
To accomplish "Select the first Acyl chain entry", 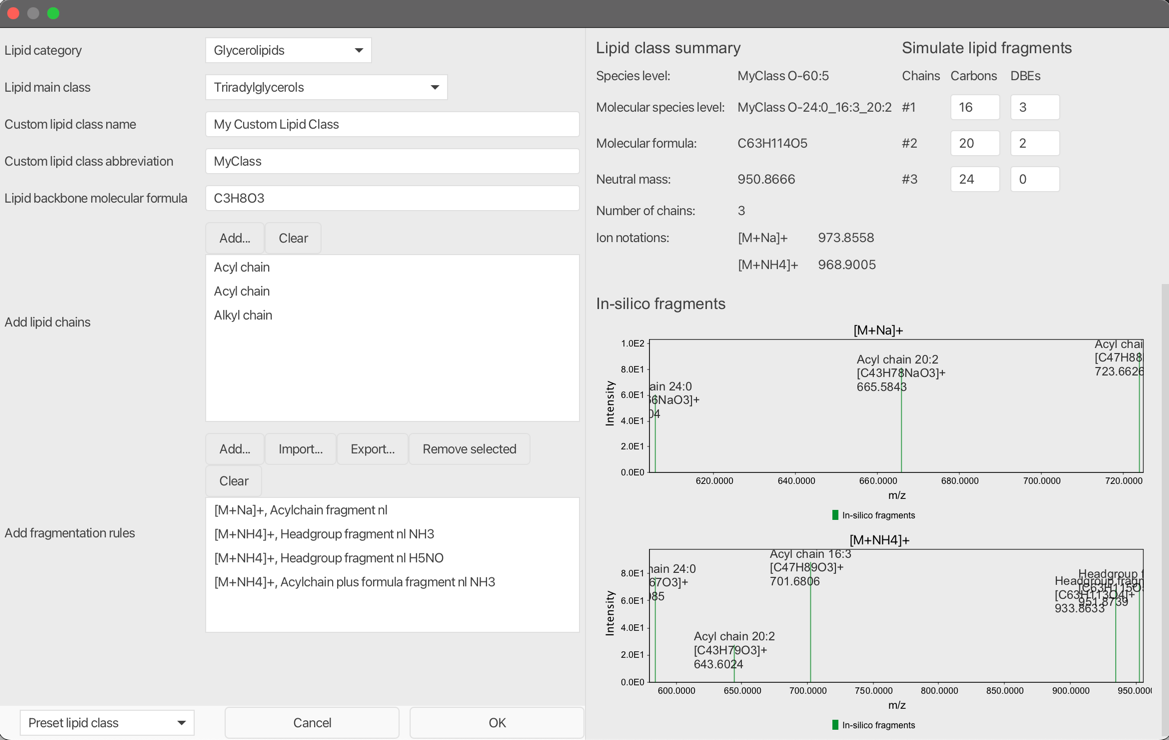I will (392, 268).
